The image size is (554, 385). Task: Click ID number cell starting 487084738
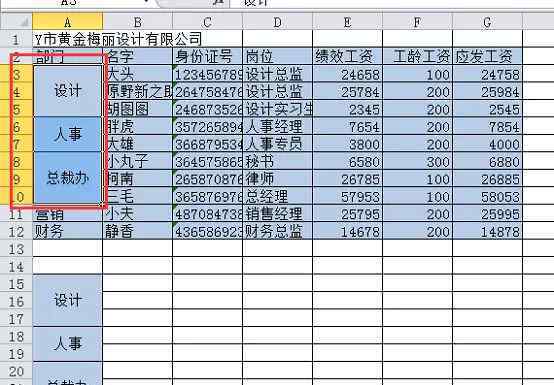pos(207,214)
